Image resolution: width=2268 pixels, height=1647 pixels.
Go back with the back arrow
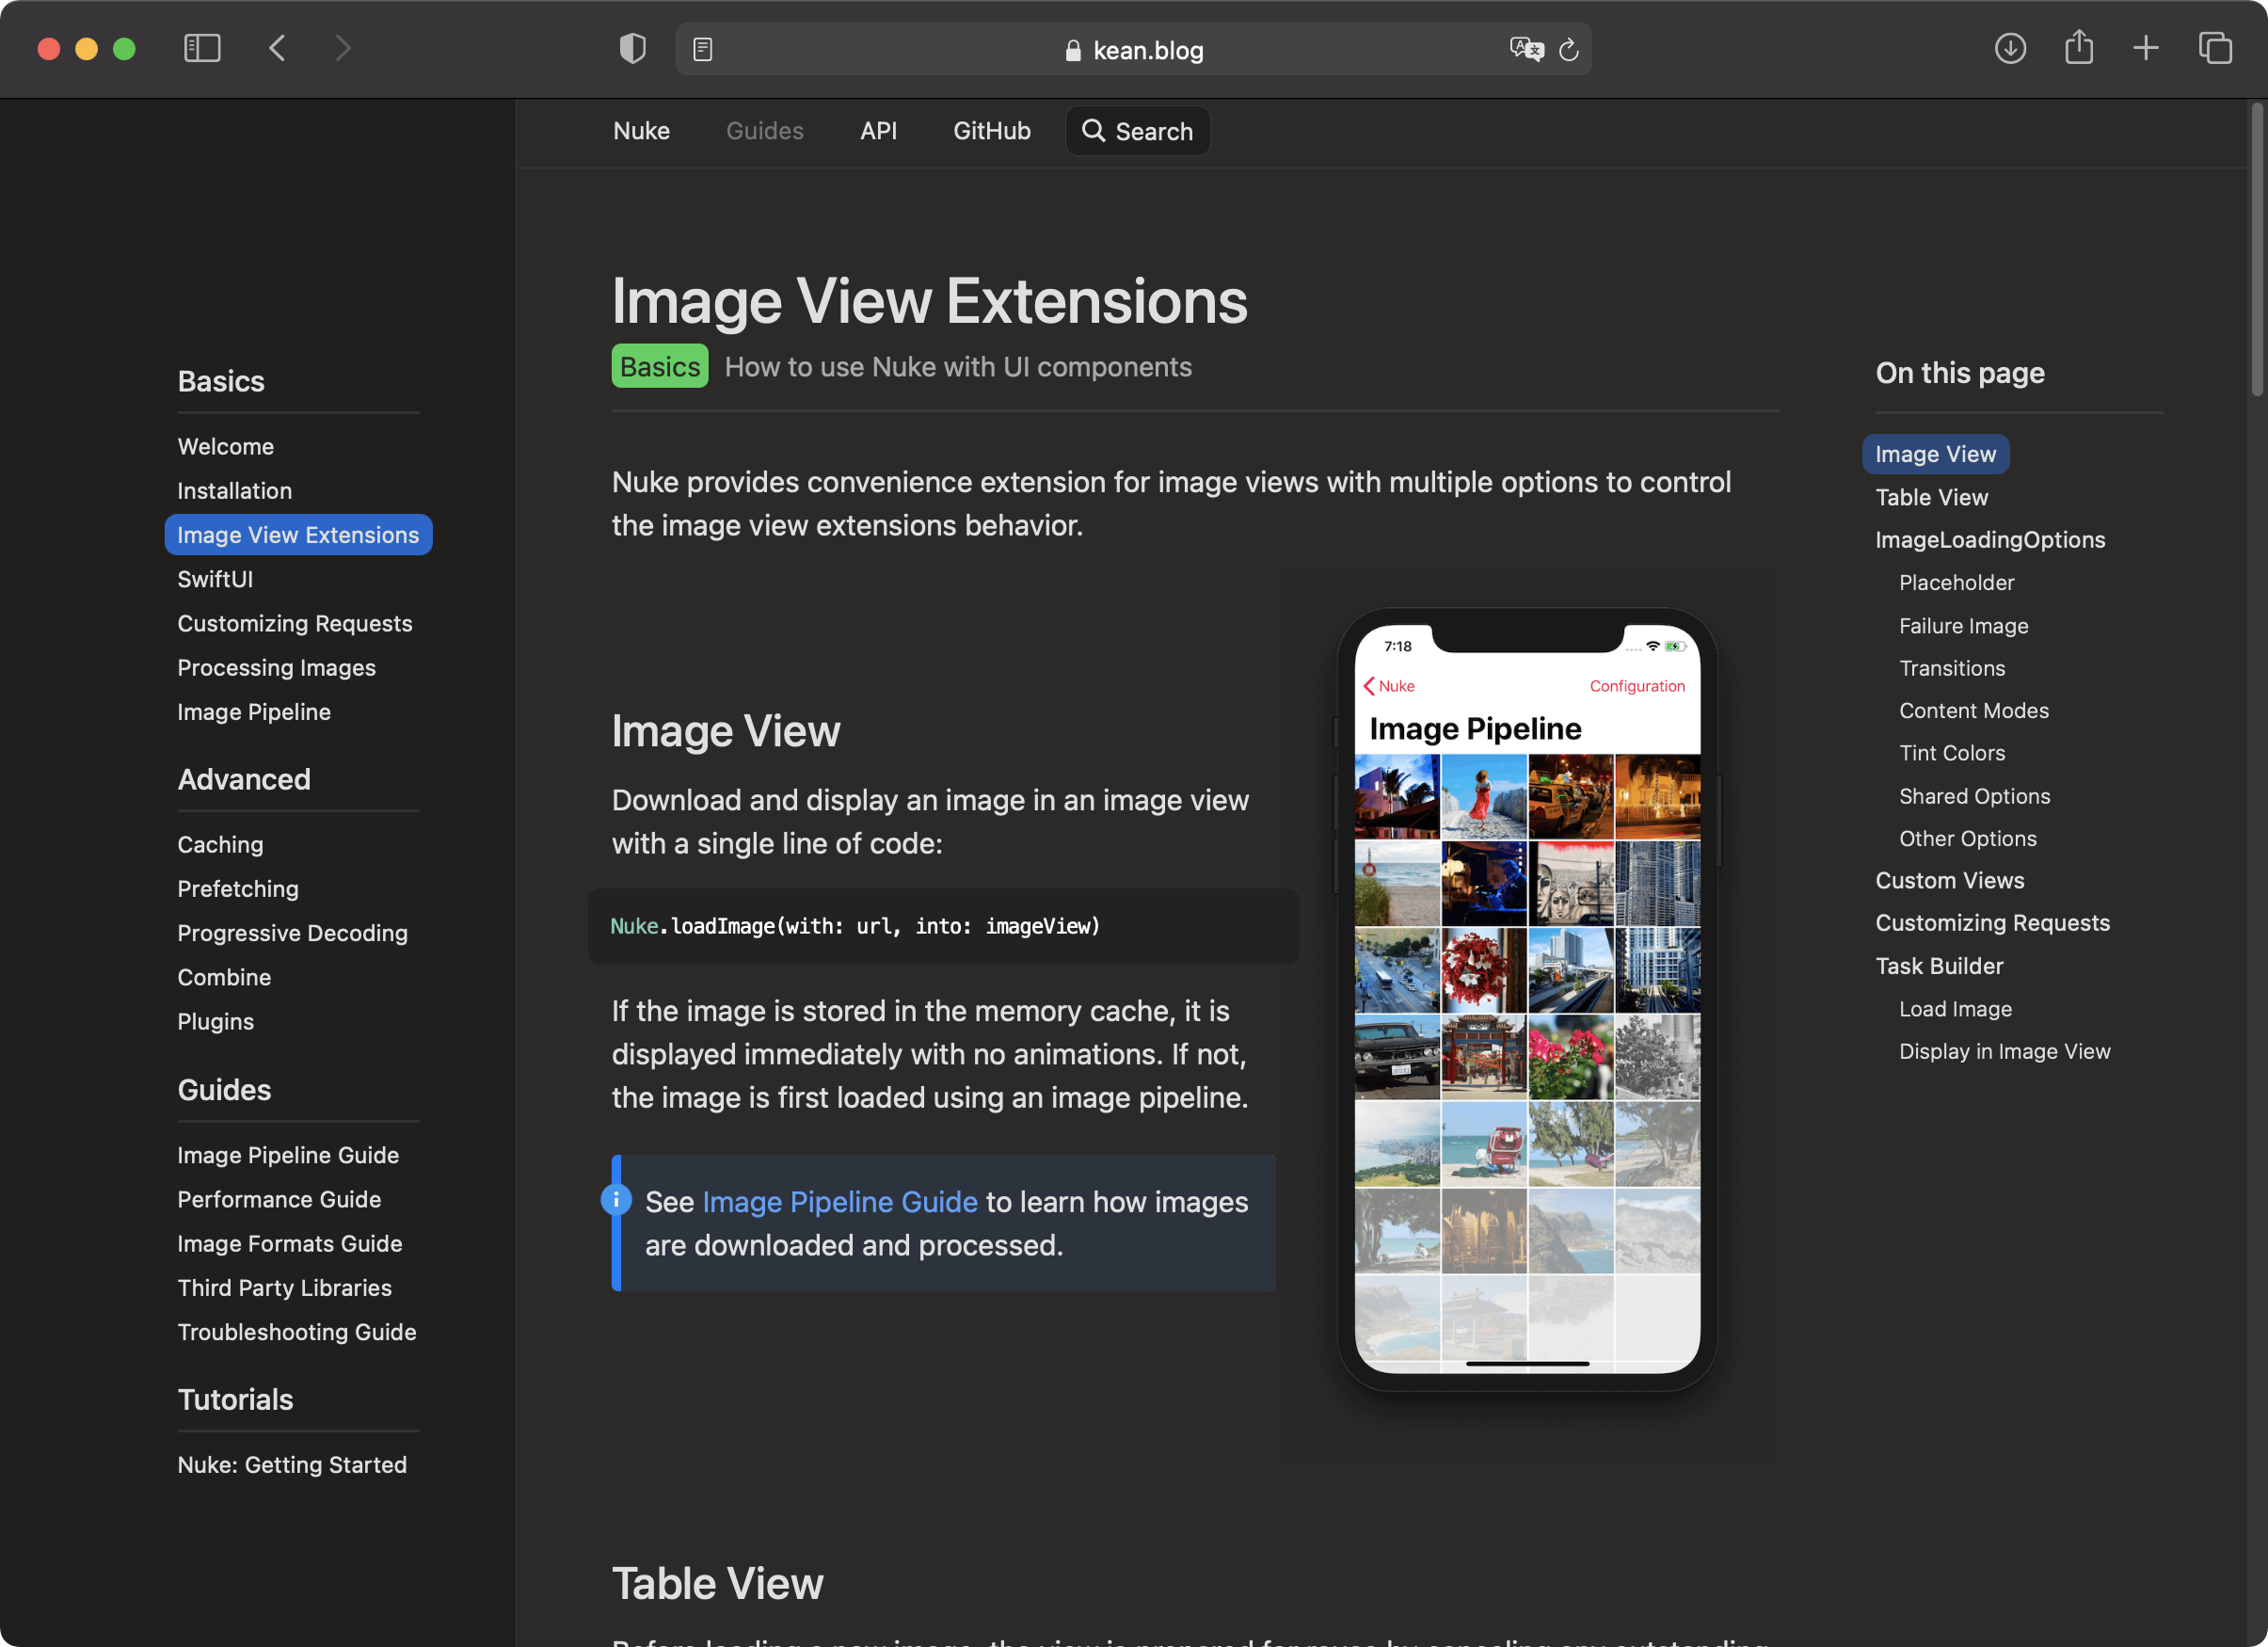(x=278, y=48)
